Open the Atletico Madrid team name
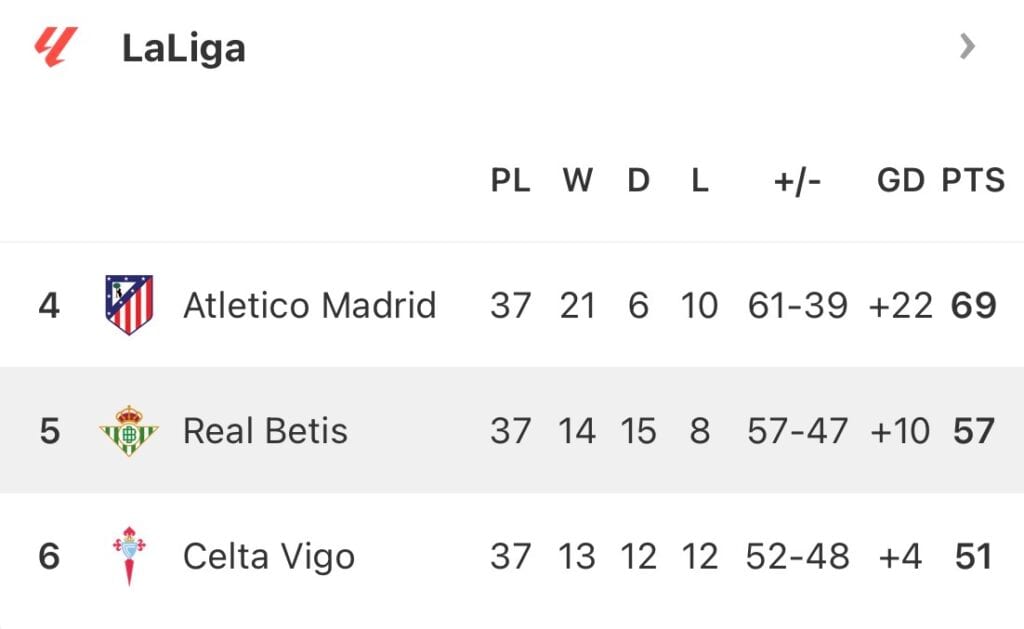1024x629 pixels. point(310,305)
